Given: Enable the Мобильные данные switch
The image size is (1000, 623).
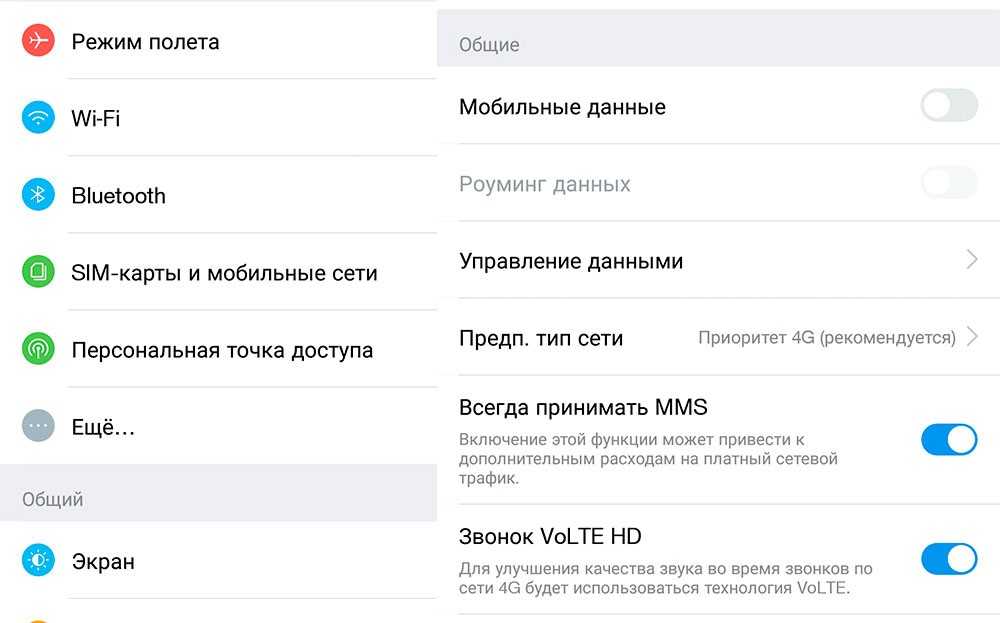Looking at the screenshot, I should pos(948,106).
